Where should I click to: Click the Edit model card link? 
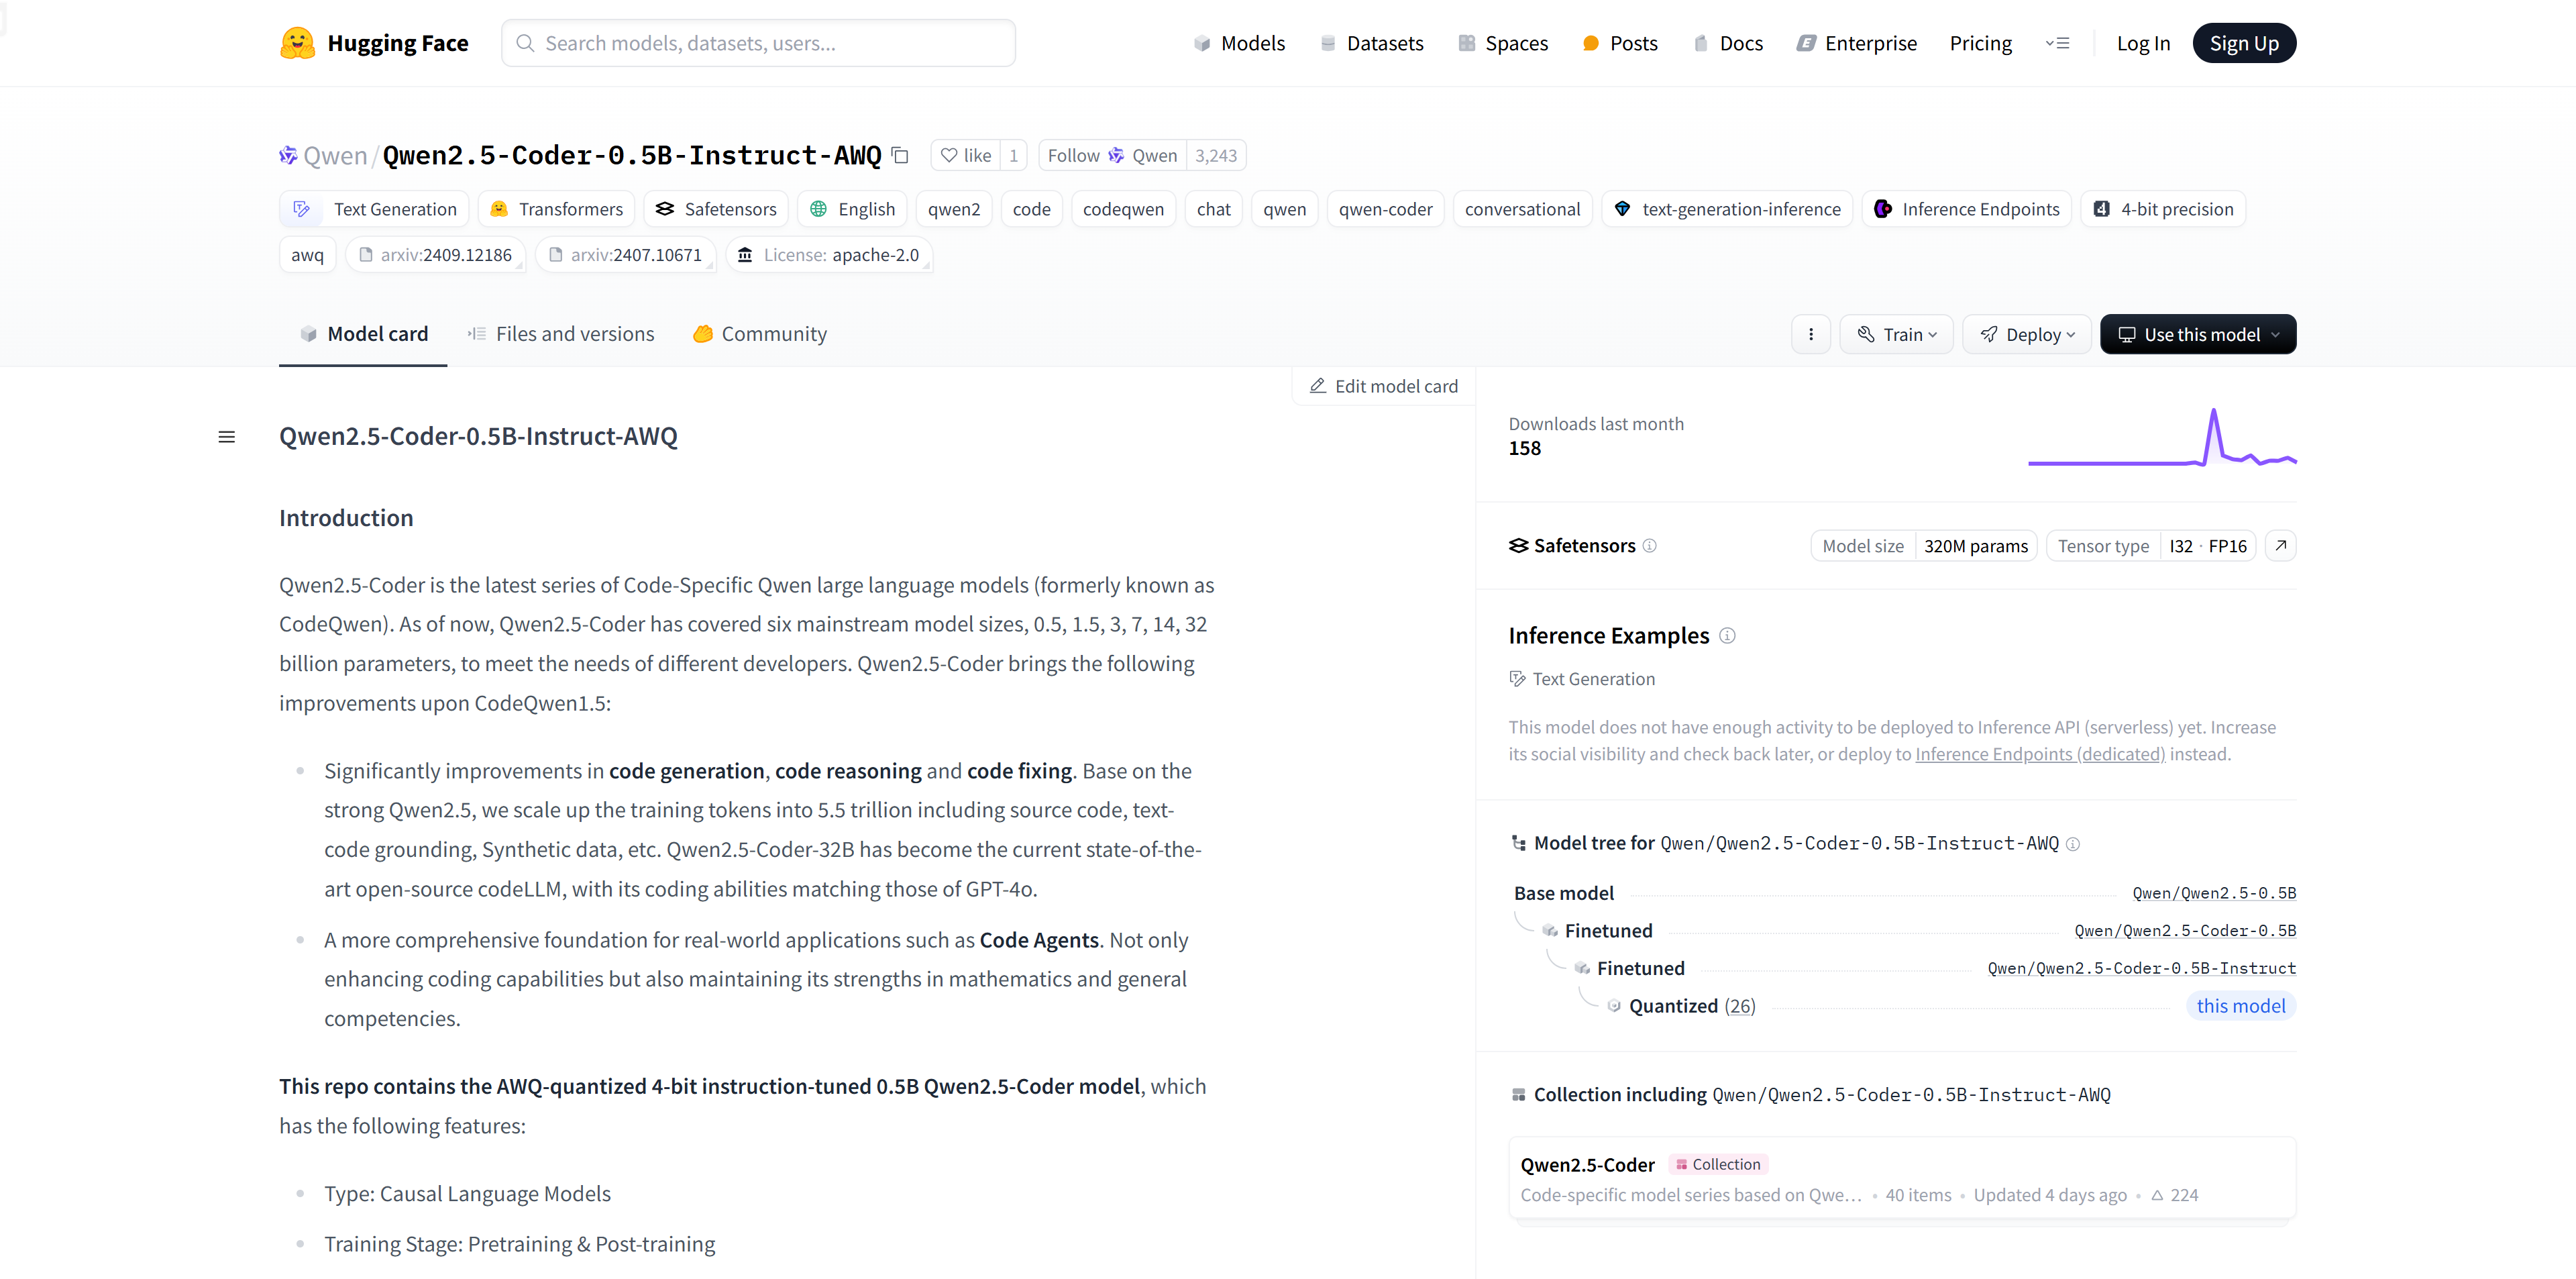[1384, 386]
